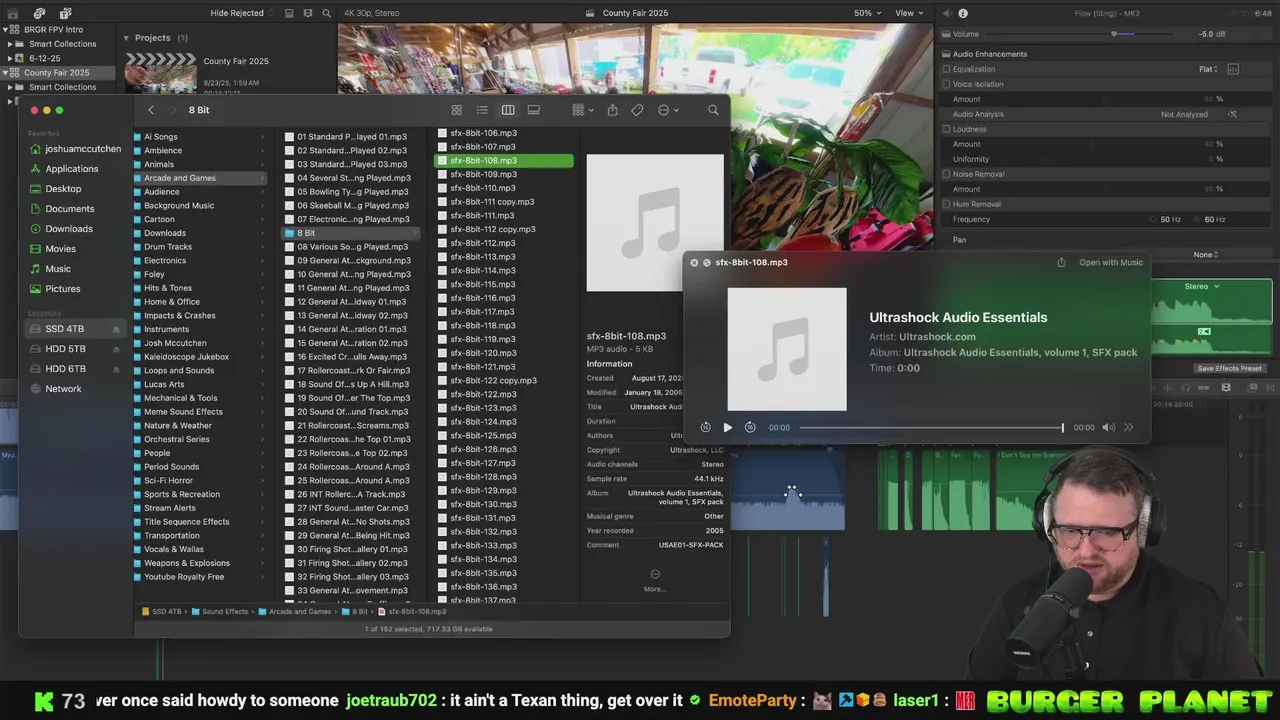This screenshot has height=720, width=1280.
Task: Click Audio Analysis magic wand icon
Action: (1232, 114)
